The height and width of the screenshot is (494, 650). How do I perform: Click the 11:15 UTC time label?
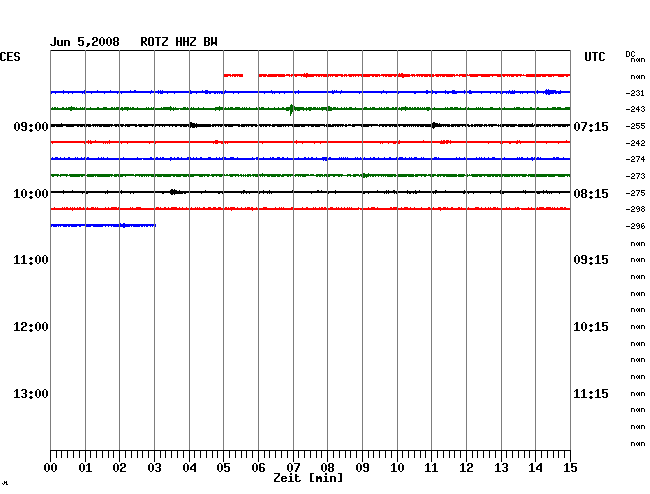(x=591, y=394)
